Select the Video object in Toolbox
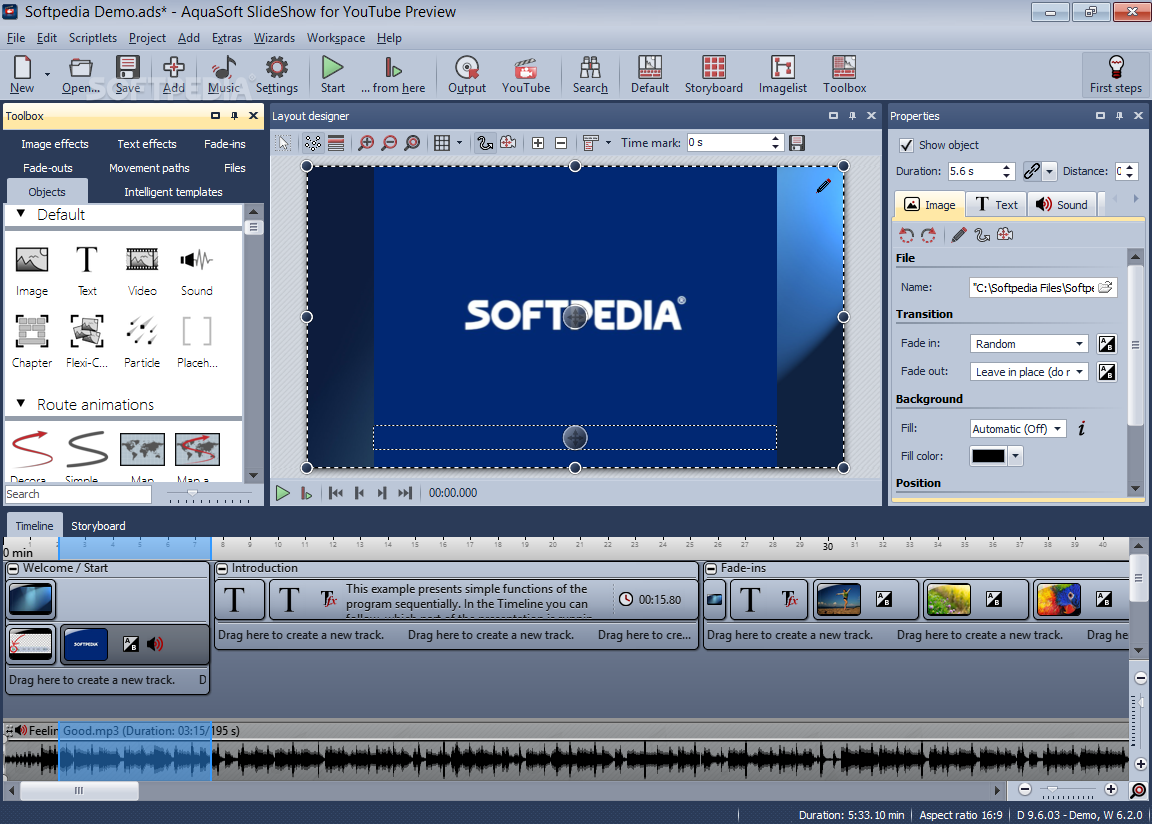Screen dimensions: 1152x824 142,271
